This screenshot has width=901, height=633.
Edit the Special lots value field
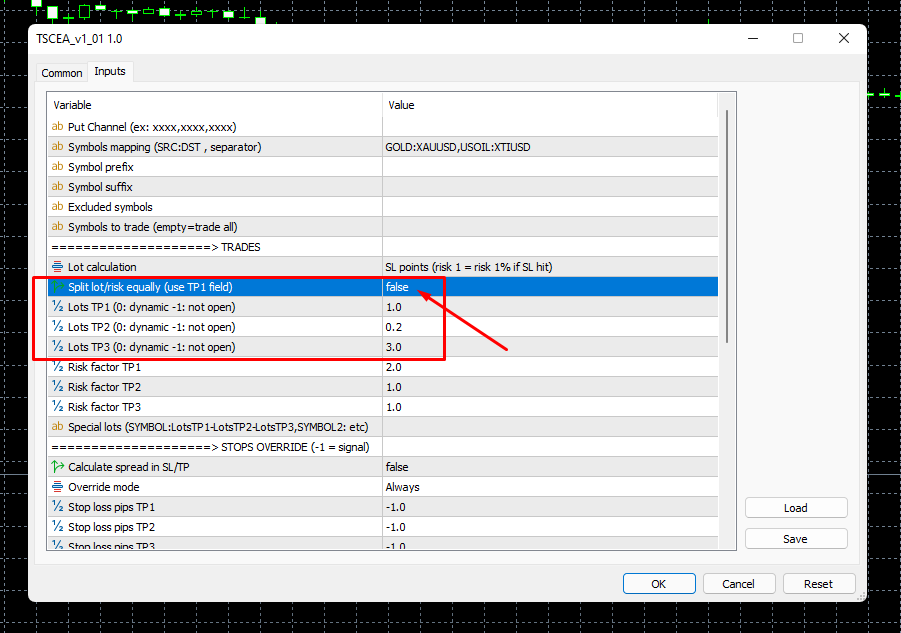[550, 427]
